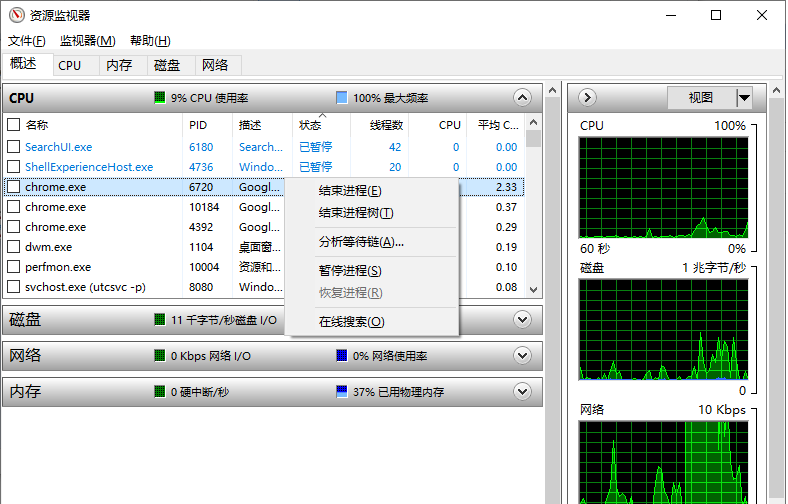This screenshot has width=788, height=504.
Task: Collapse the graphs pane with arrow button
Action: coord(587,97)
